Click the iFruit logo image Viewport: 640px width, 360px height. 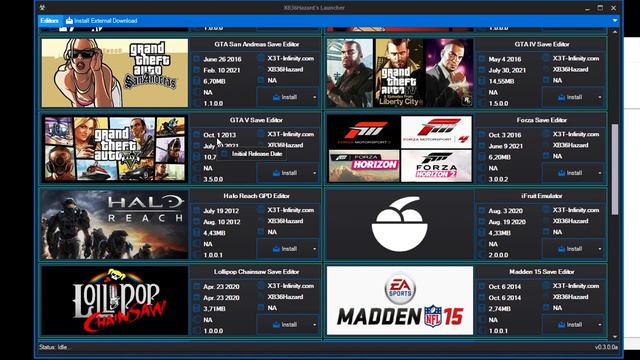point(400,225)
